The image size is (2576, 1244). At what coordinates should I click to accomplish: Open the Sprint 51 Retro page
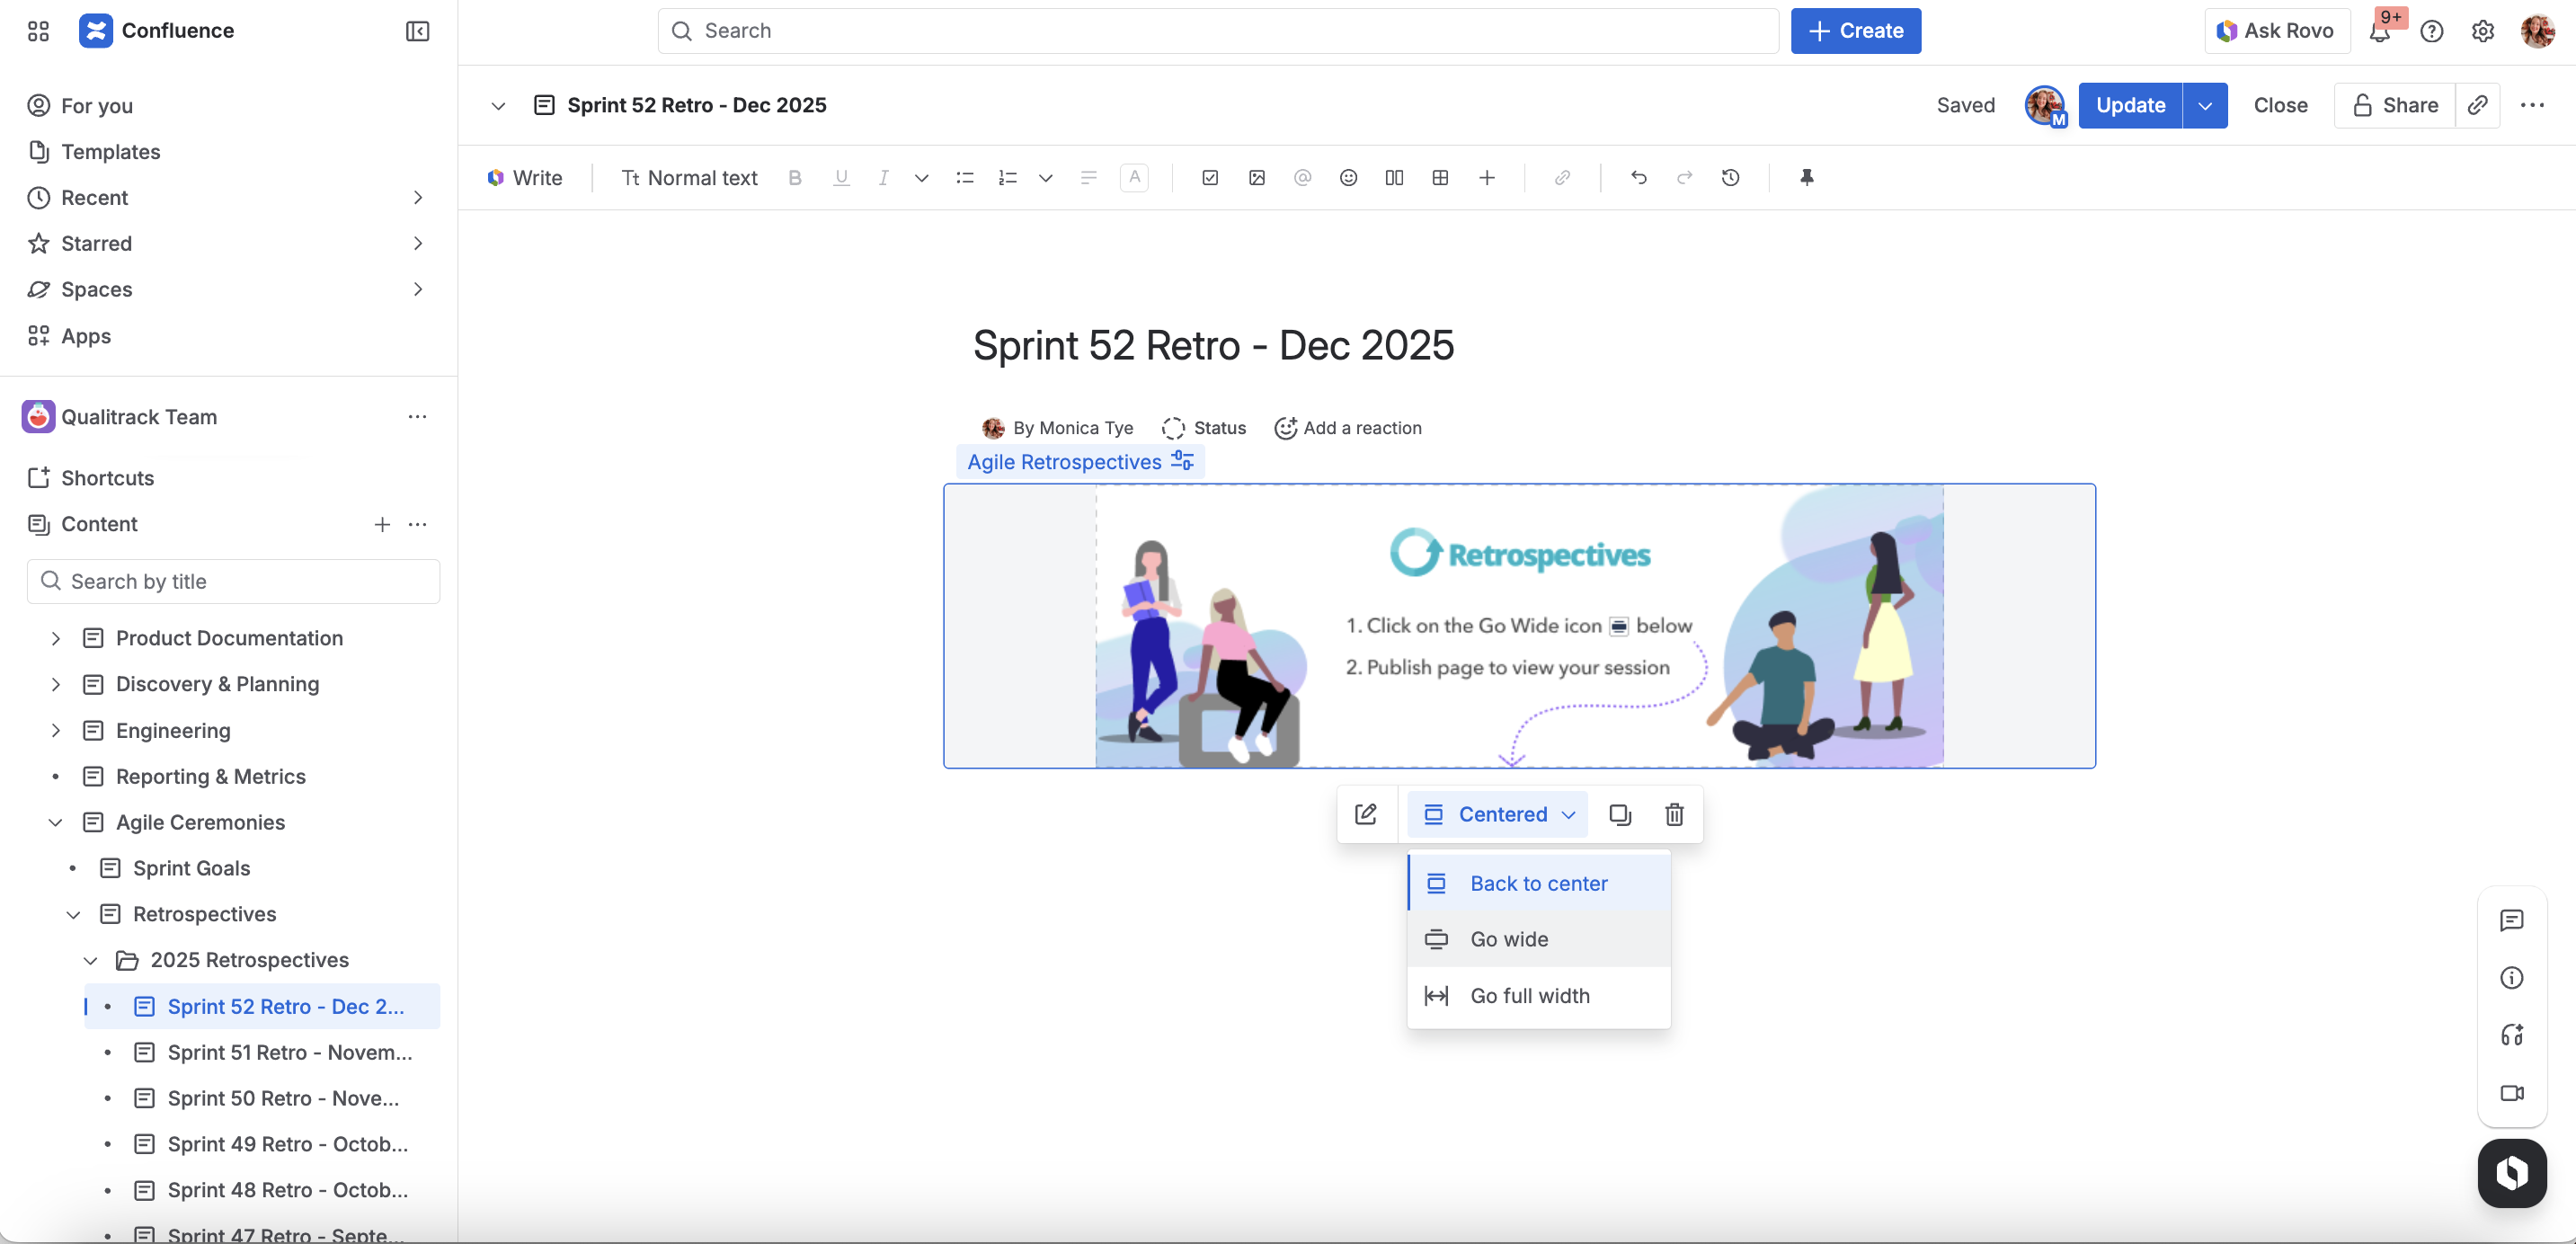[x=289, y=1052]
